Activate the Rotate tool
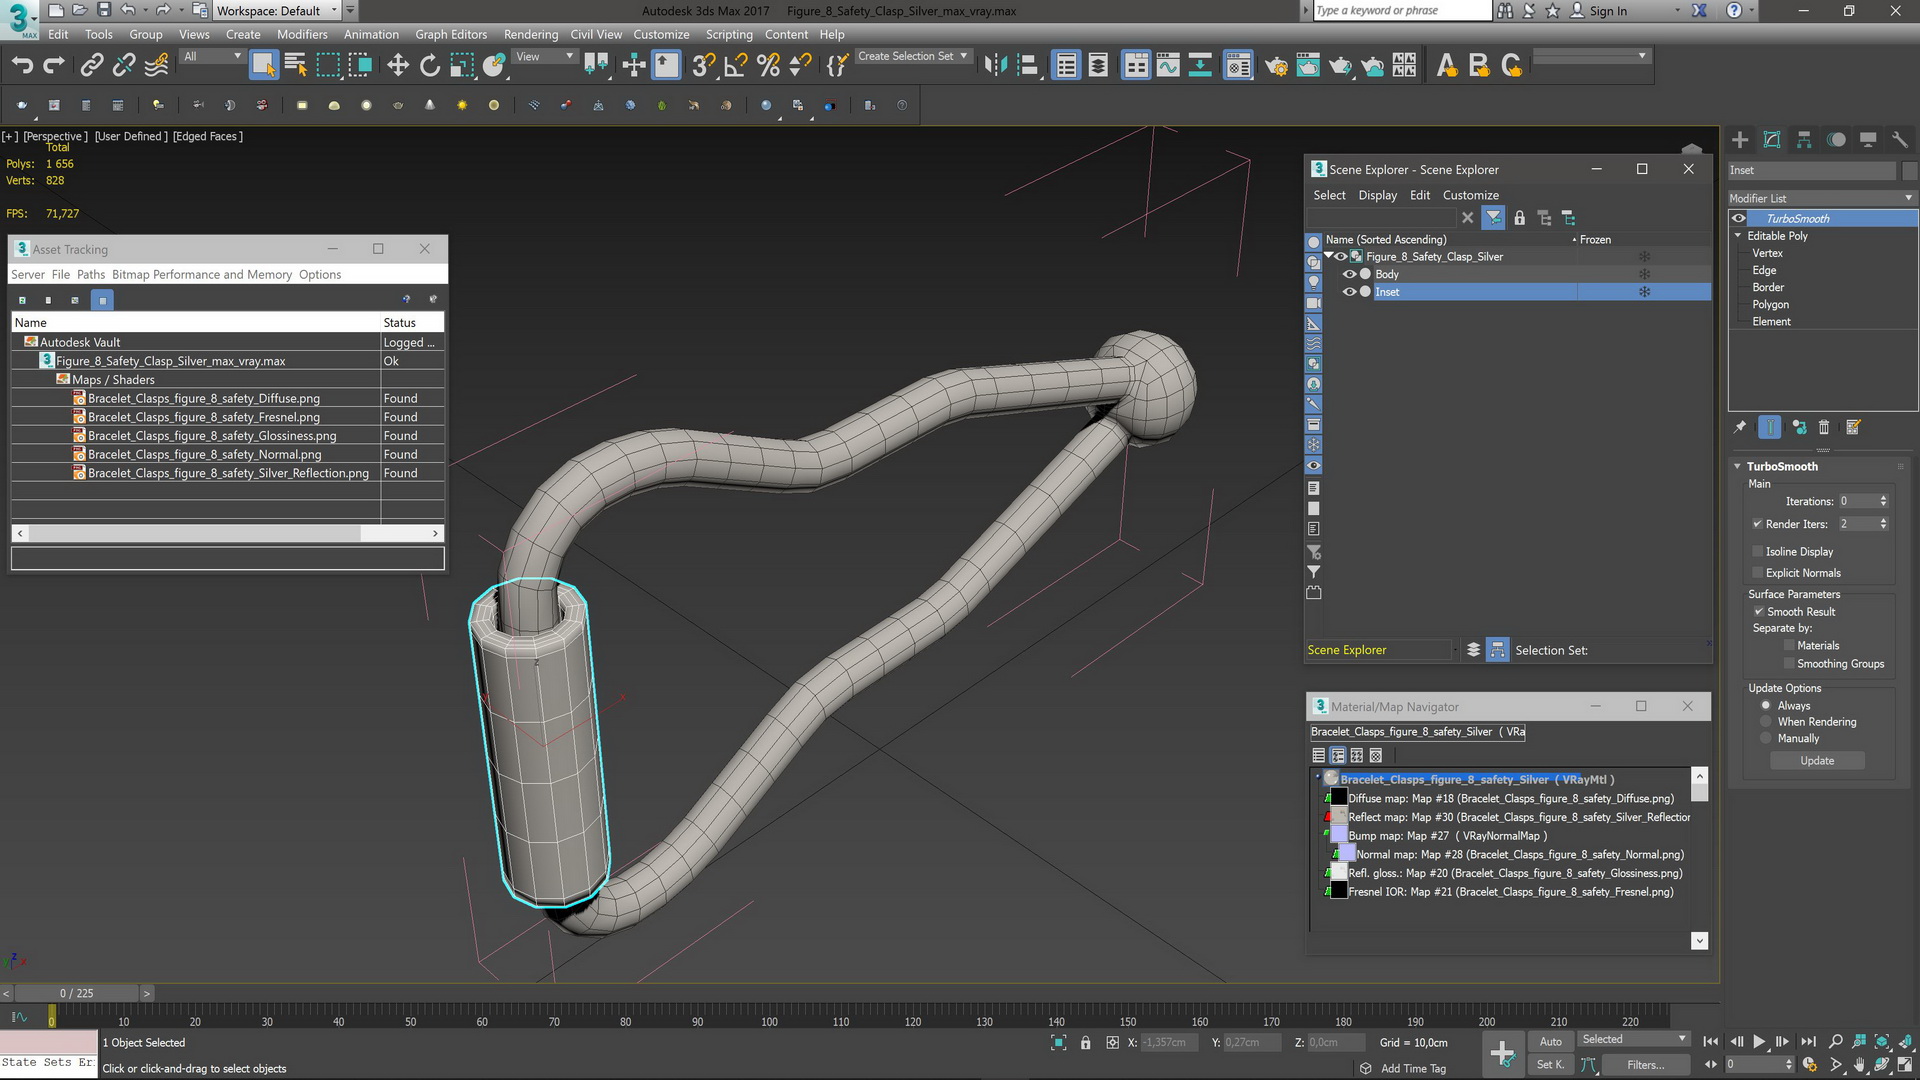The height and width of the screenshot is (1080, 1920). tap(430, 66)
